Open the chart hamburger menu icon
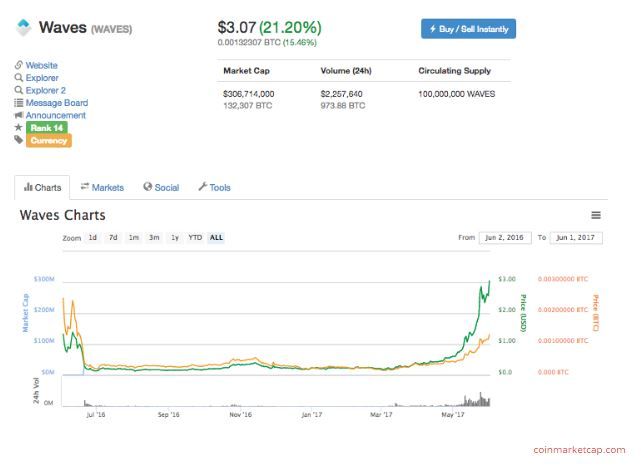The image size is (641, 466). point(596,215)
